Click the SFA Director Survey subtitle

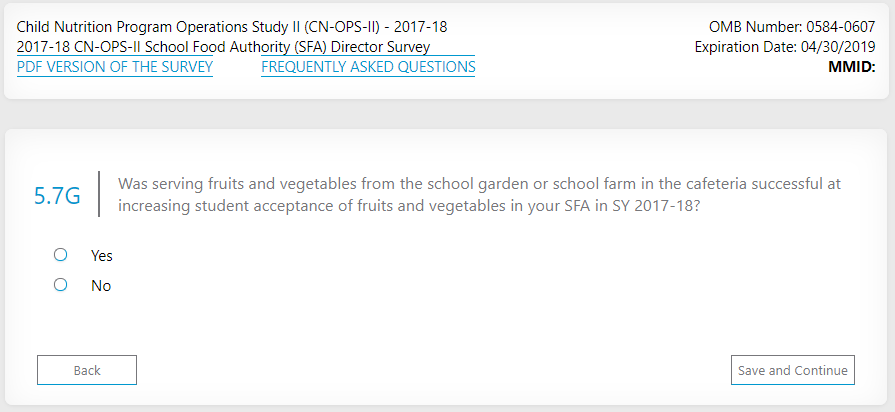pyautogui.click(x=223, y=47)
